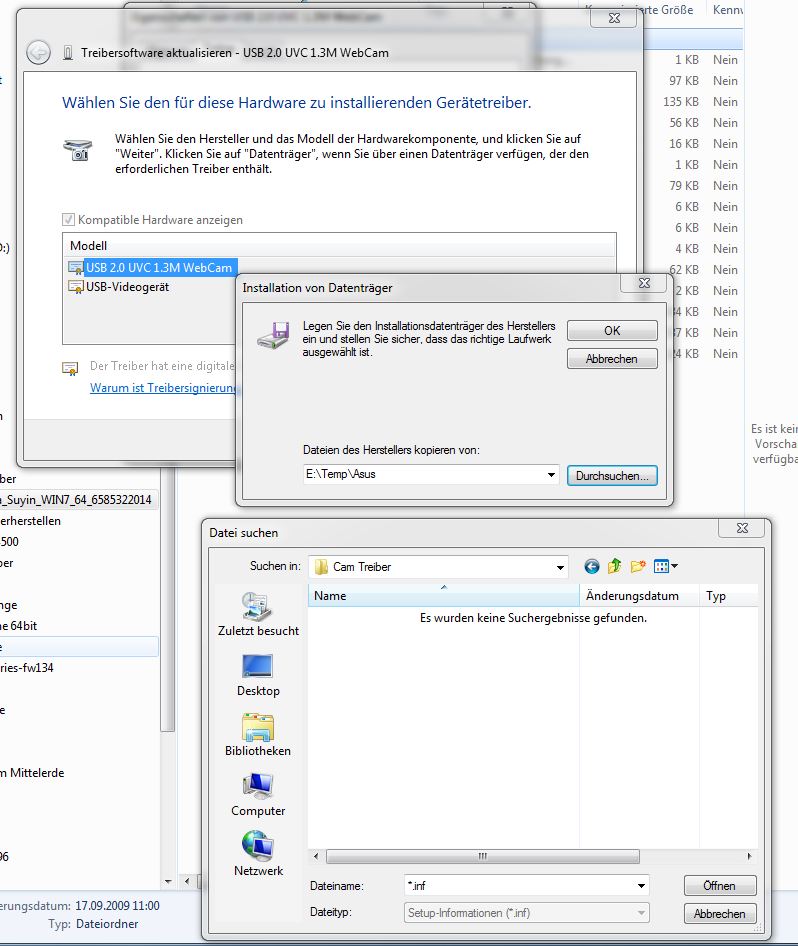Open the Zuletzt besucht location
Viewport: 798px width, 946px height.
click(x=258, y=614)
